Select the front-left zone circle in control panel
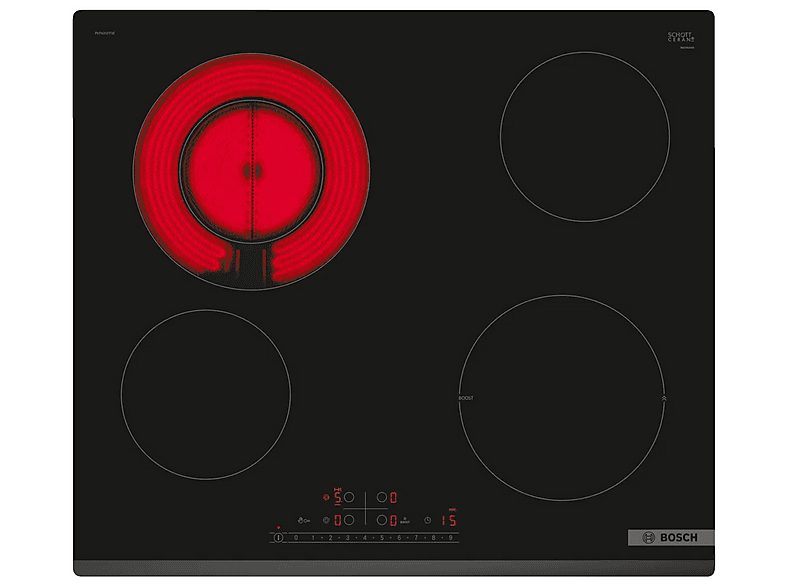 click(x=349, y=520)
